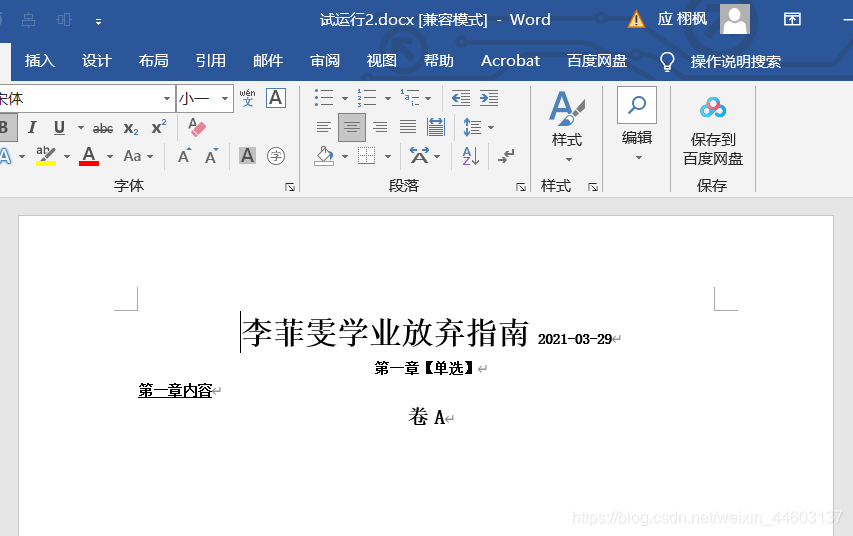The image size is (853, 536).
Task: Click the document title 李菲雯学业放弃指南
Action: click(x=385, y=332)
